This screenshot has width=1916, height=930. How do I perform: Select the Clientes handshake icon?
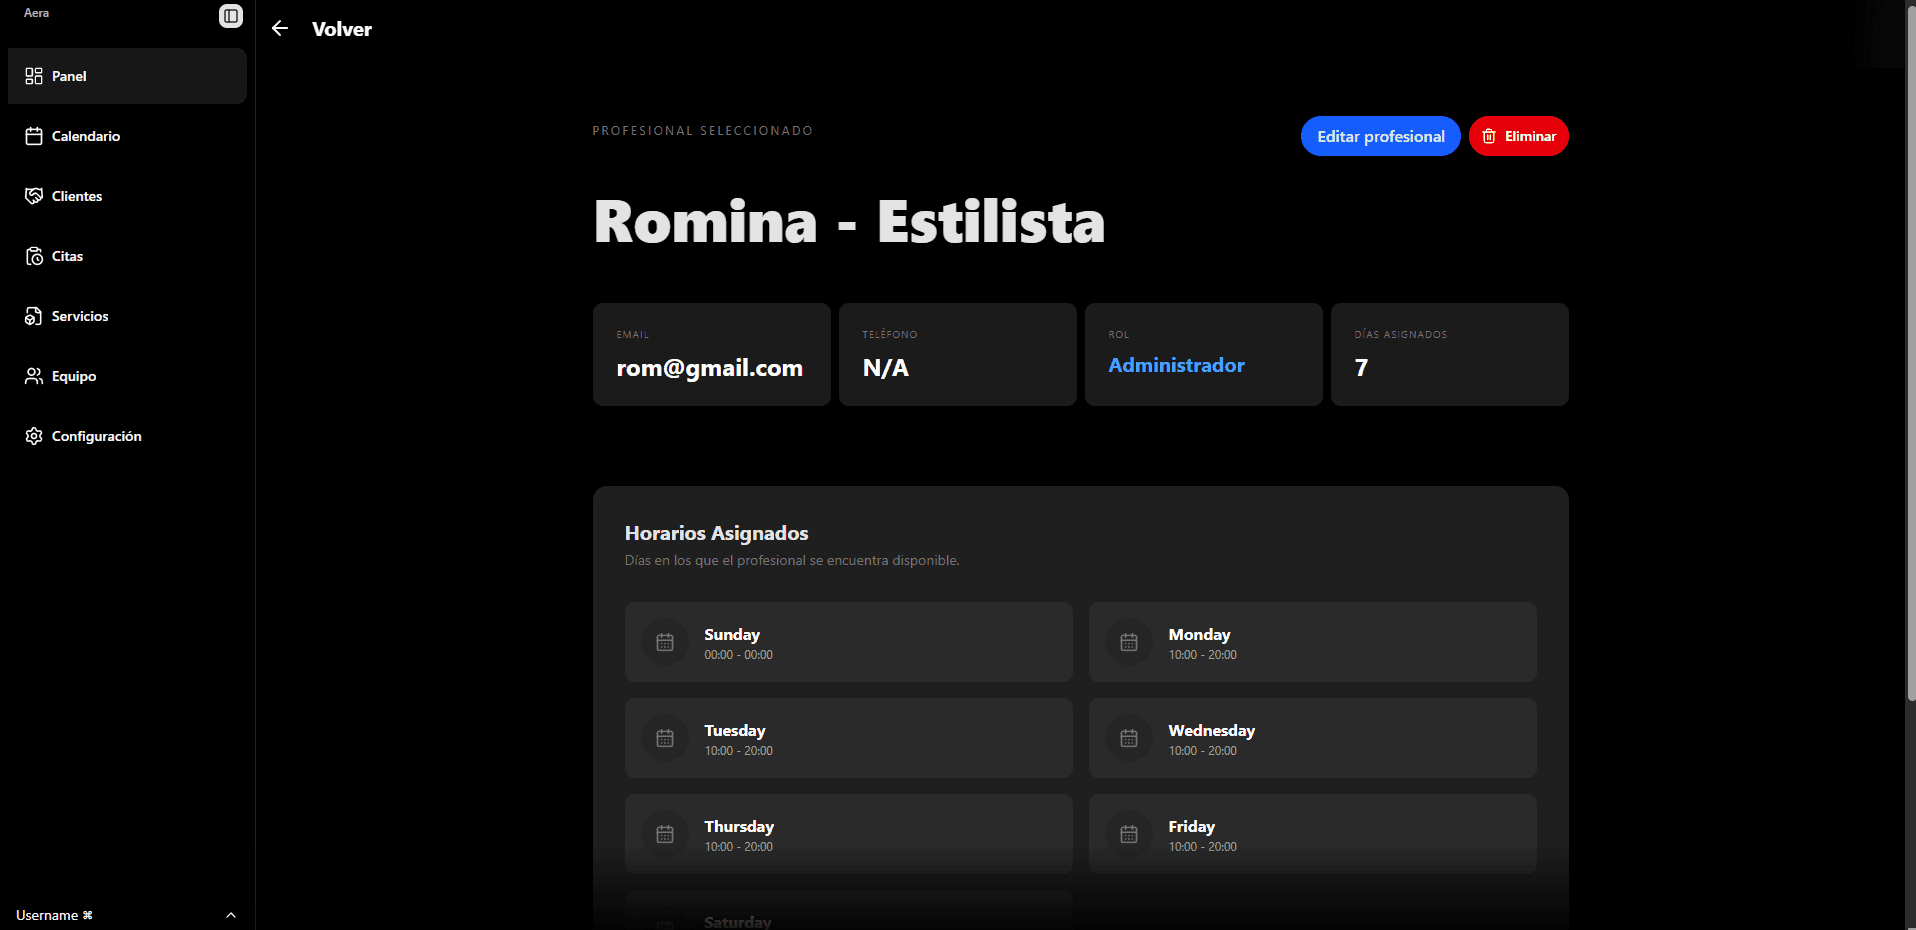point(34,196)
